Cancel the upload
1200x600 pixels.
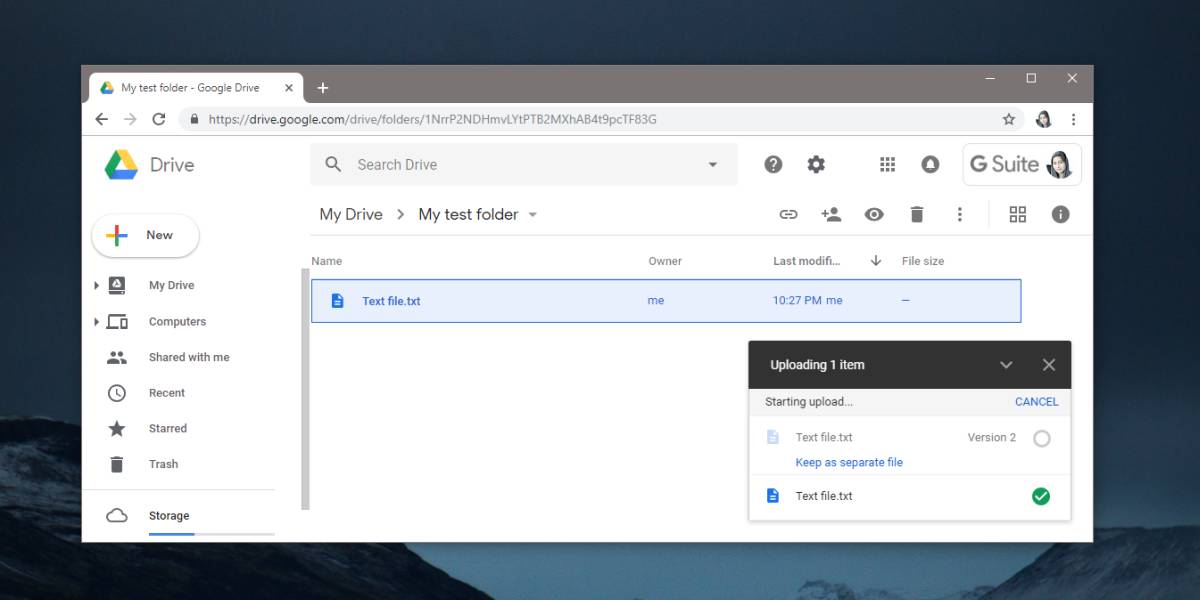[x=1036, y=402]
